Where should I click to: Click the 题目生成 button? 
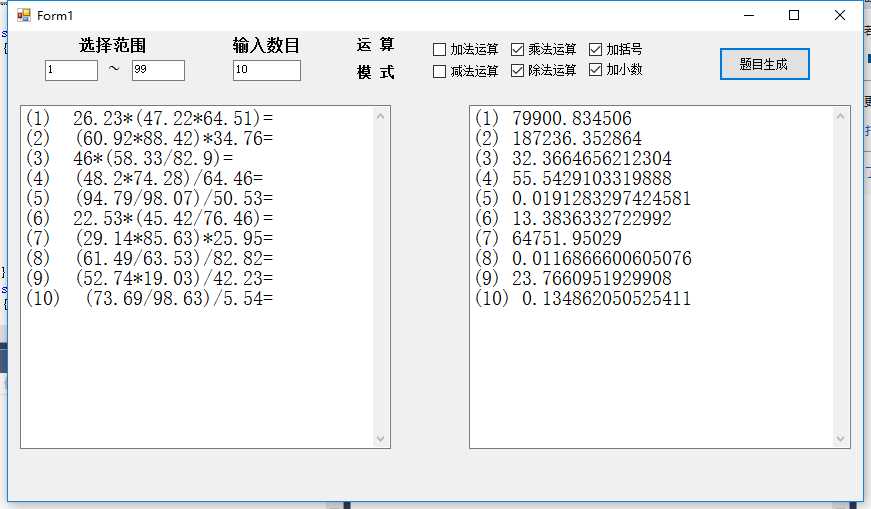pos(764,64)
